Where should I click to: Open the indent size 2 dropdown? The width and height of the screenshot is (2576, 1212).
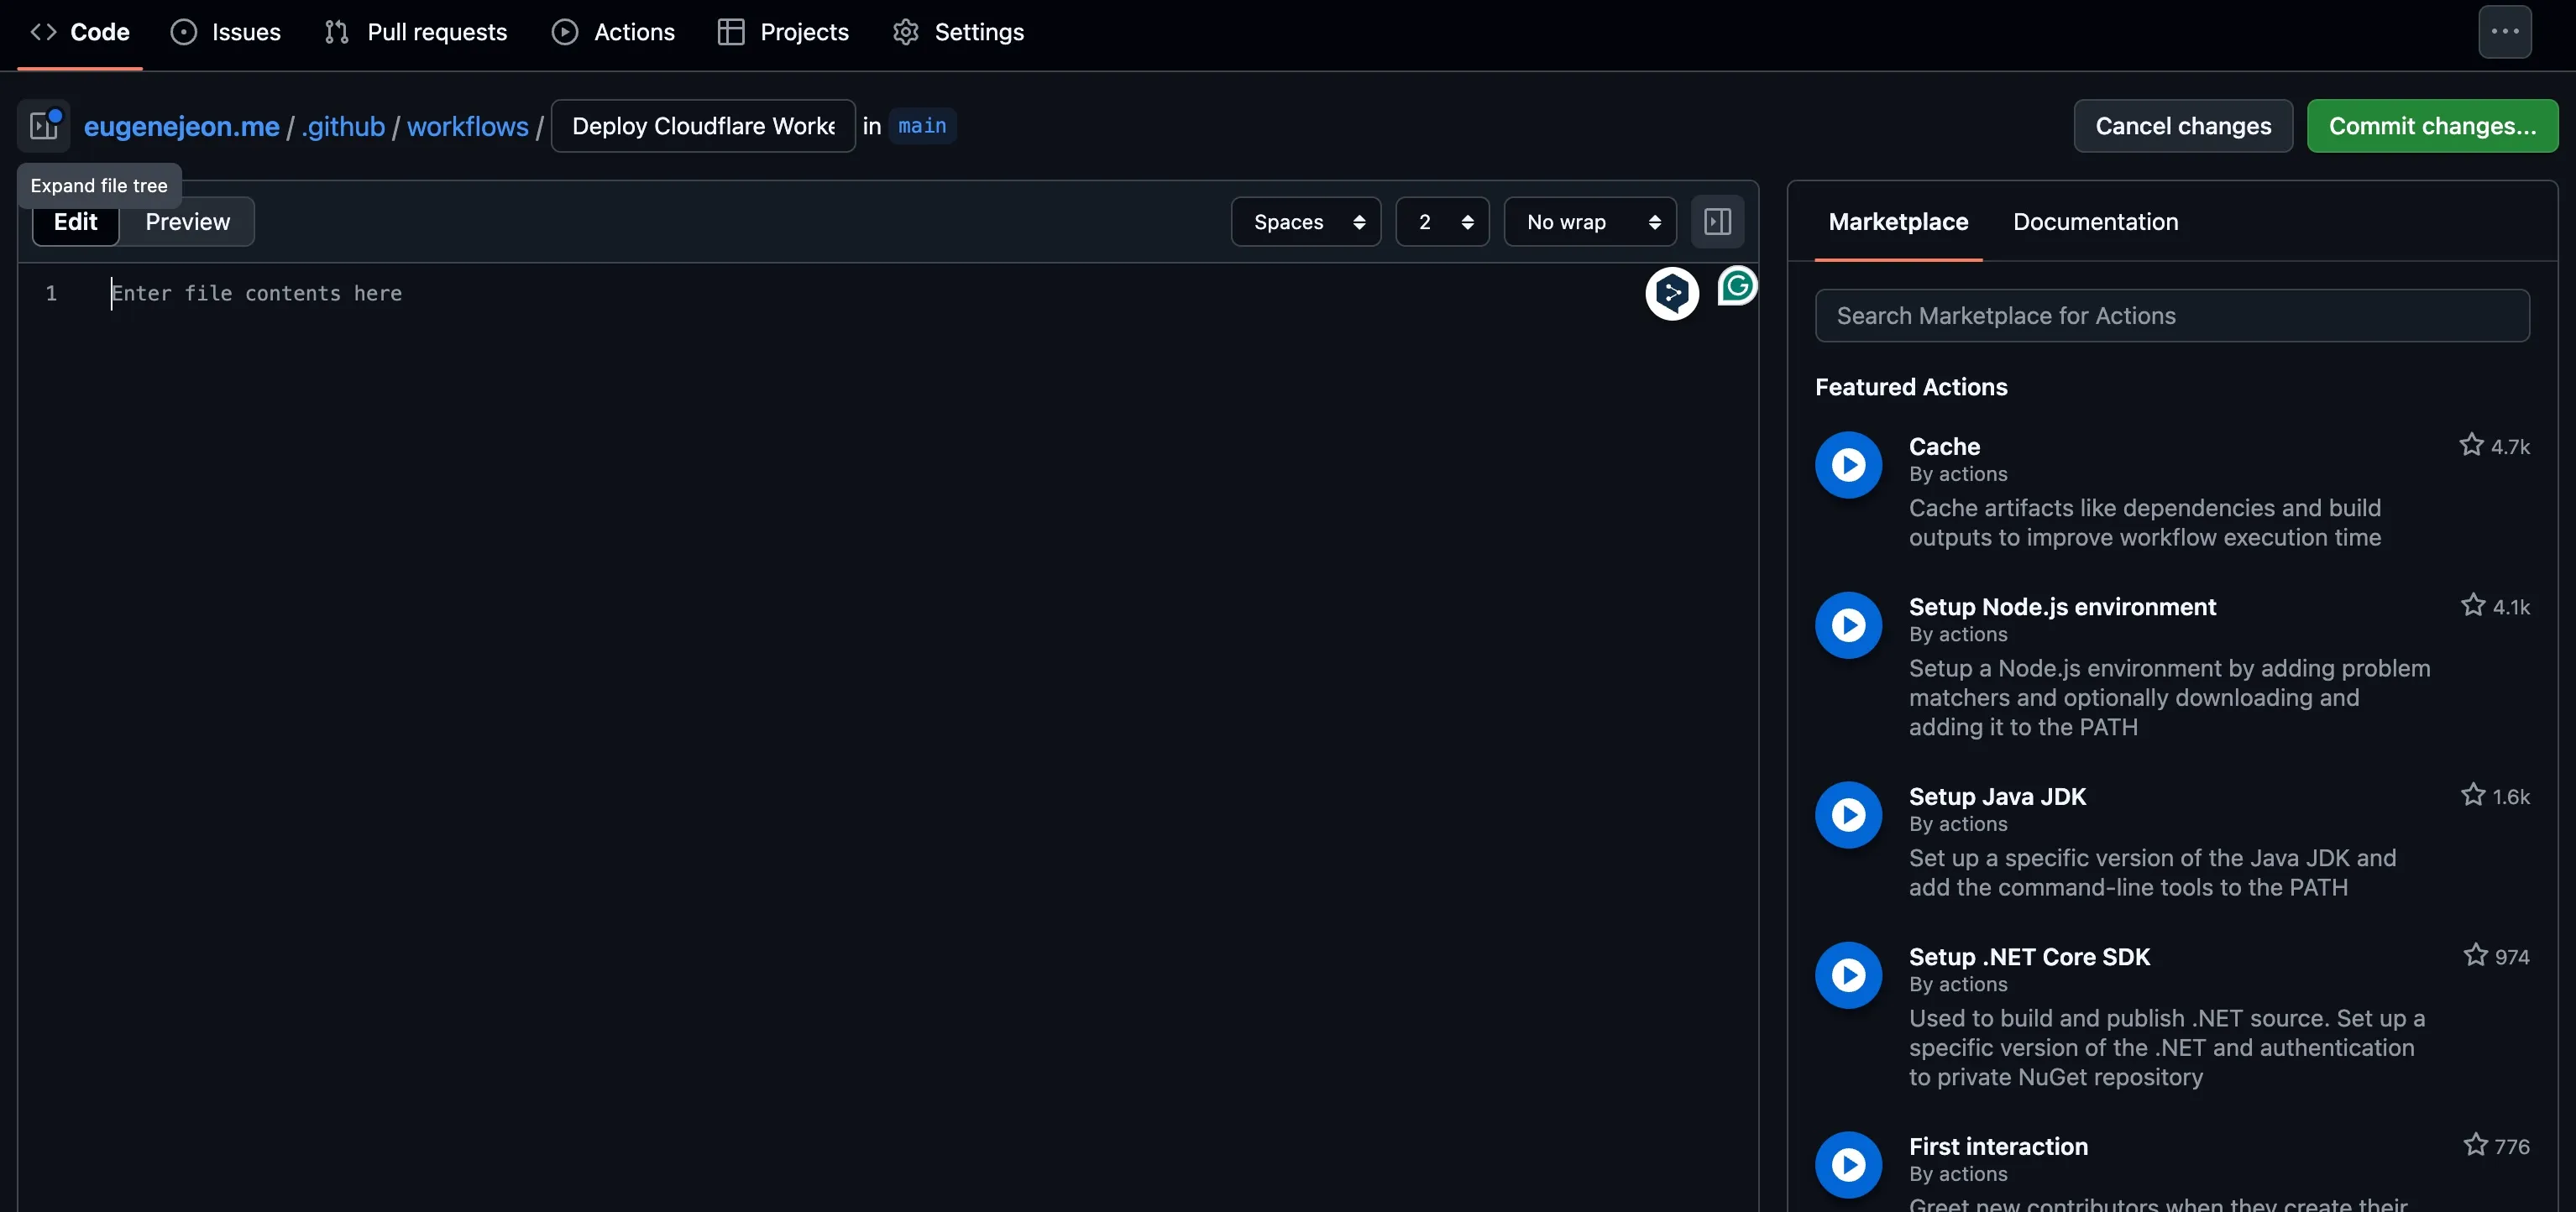tap(1441, 222)
